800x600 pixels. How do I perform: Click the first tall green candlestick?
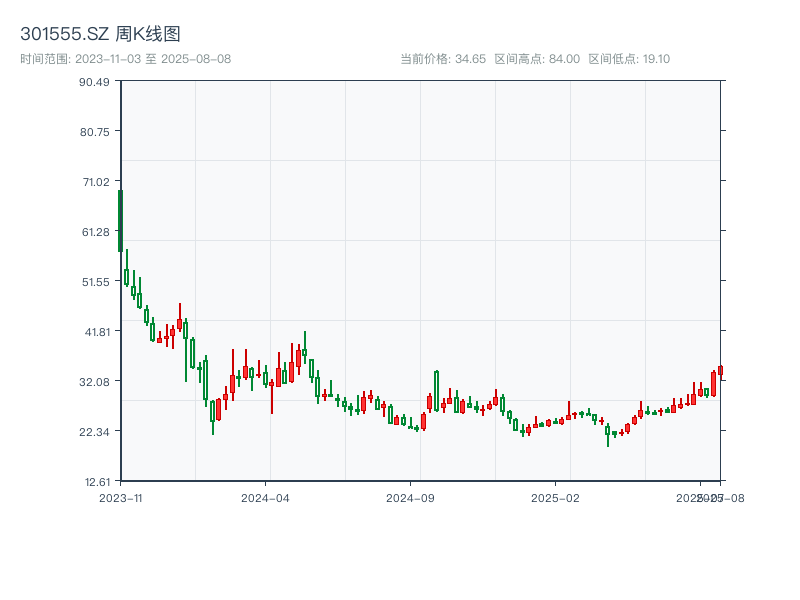(x=120, y=220)
